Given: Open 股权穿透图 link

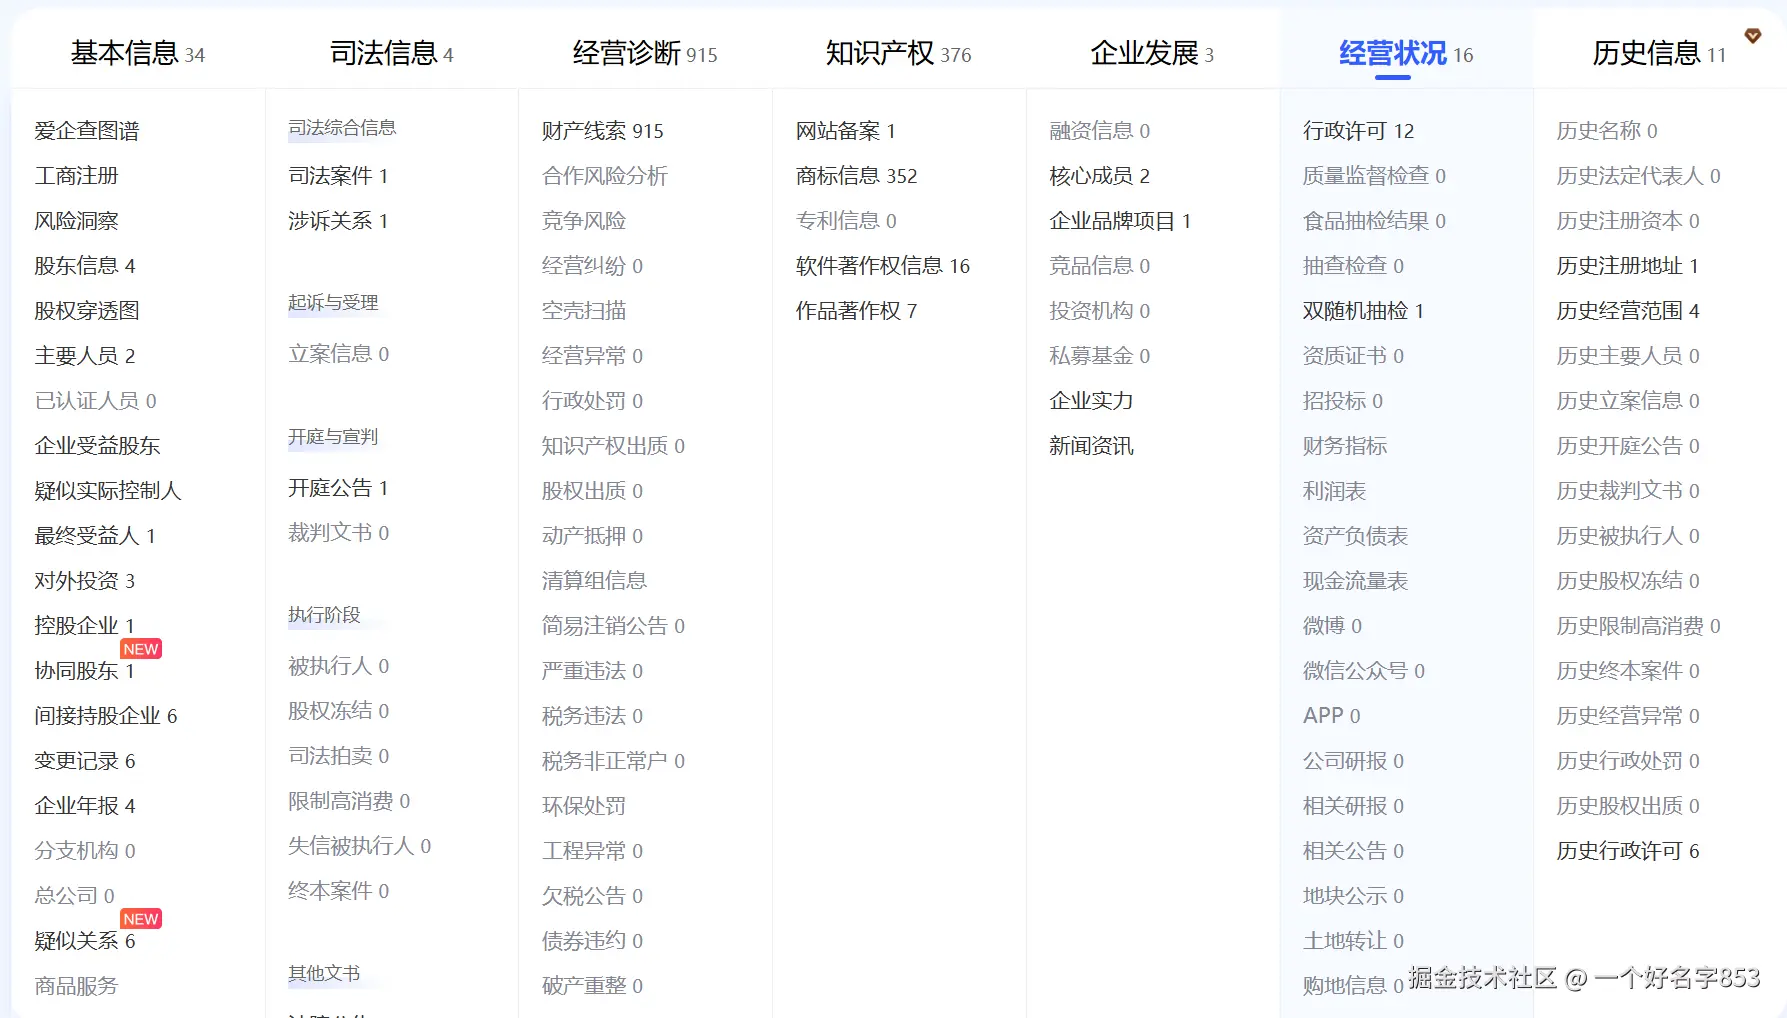Looking at the screenshot, I should coord(87,311).
